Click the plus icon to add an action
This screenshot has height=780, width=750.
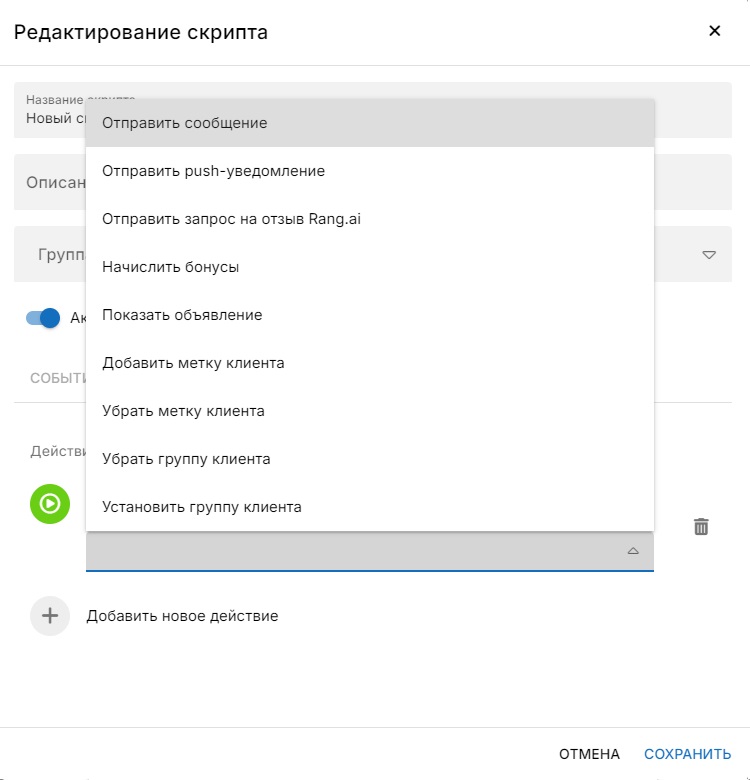pyautogui.click(x=50, y=616)
